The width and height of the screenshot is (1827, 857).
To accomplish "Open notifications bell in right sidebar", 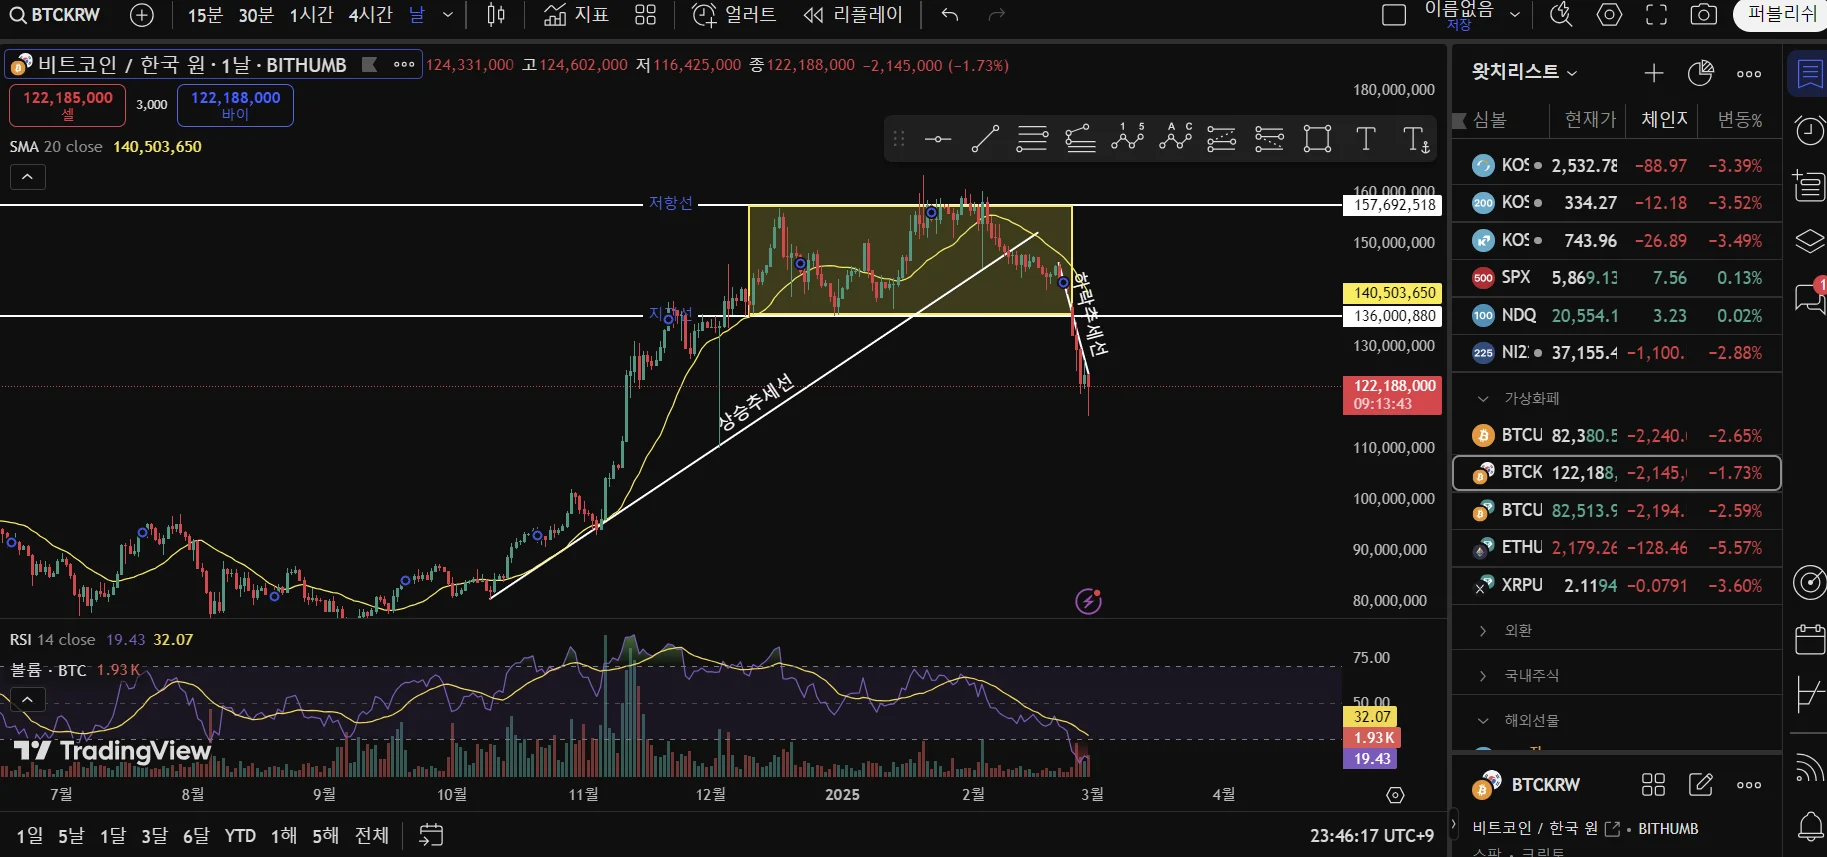I will (x=1810, y=826).
